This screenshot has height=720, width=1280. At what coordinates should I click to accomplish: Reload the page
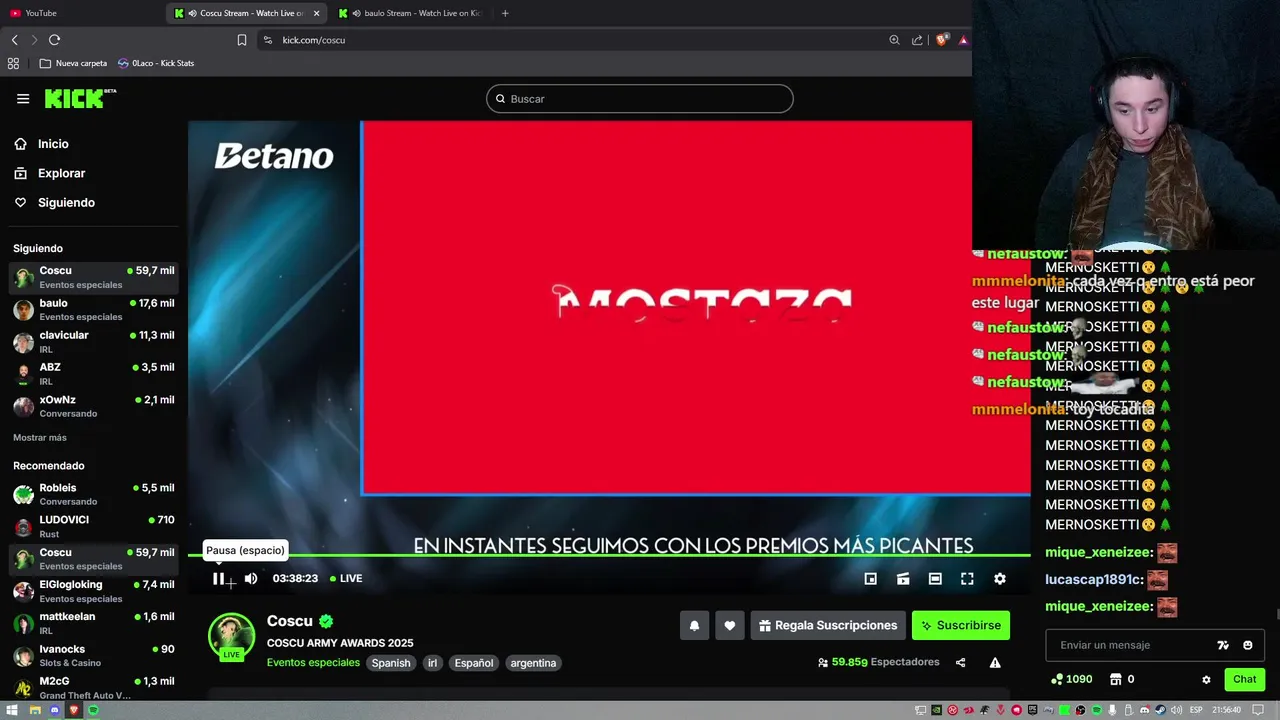coord(54,40)
